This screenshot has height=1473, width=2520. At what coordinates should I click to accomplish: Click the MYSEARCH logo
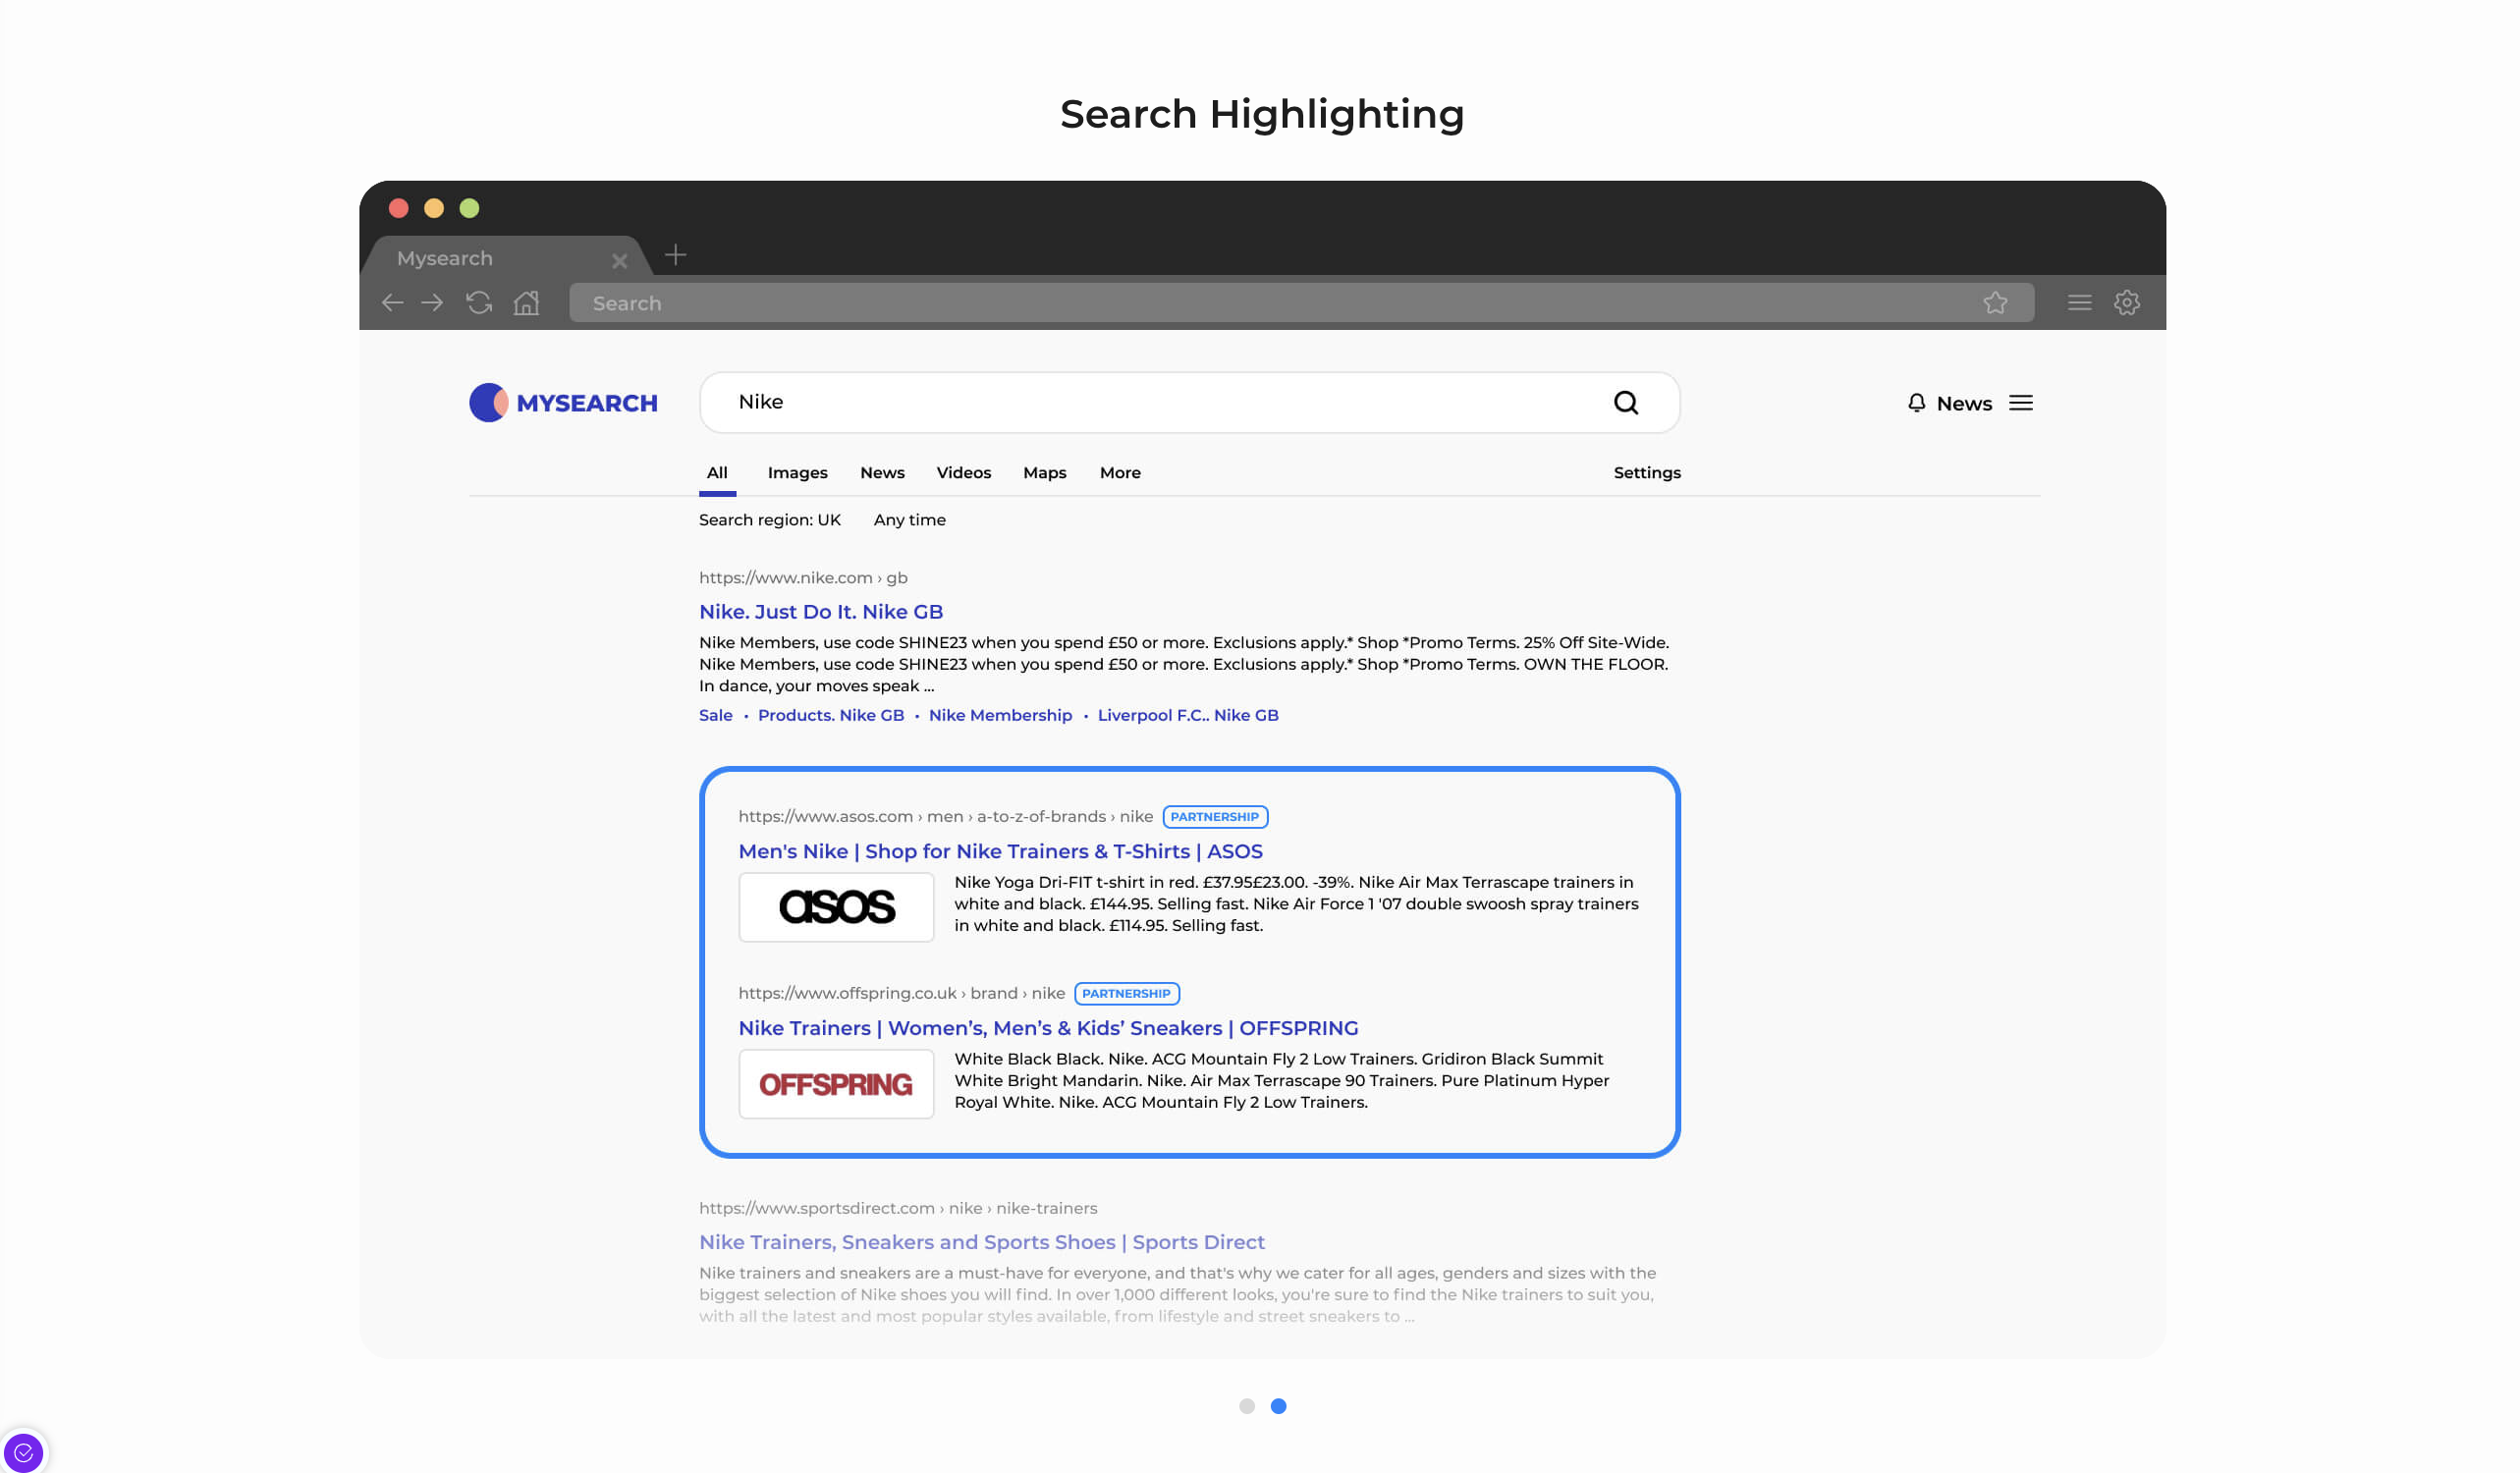tap(563, 403)
